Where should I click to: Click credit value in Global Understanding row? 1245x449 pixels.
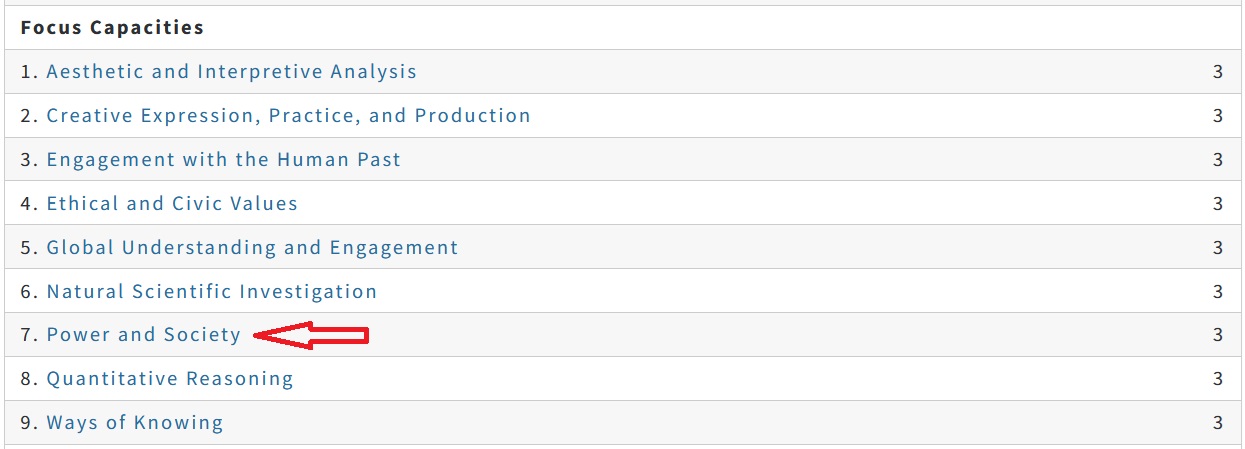pos(1217,248)
